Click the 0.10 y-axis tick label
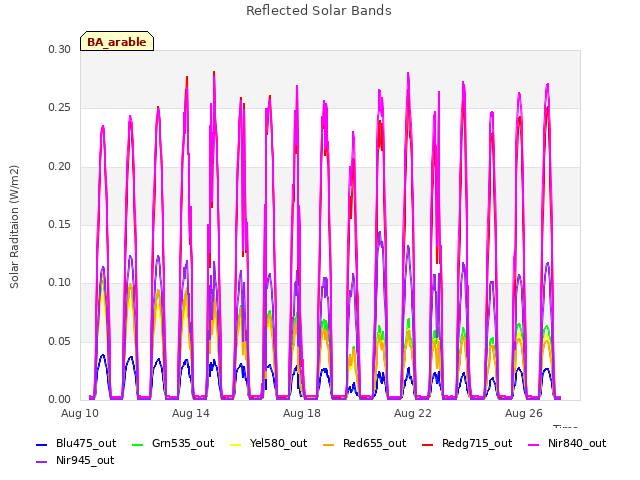640x480 pixels. [x=60, y=282]
